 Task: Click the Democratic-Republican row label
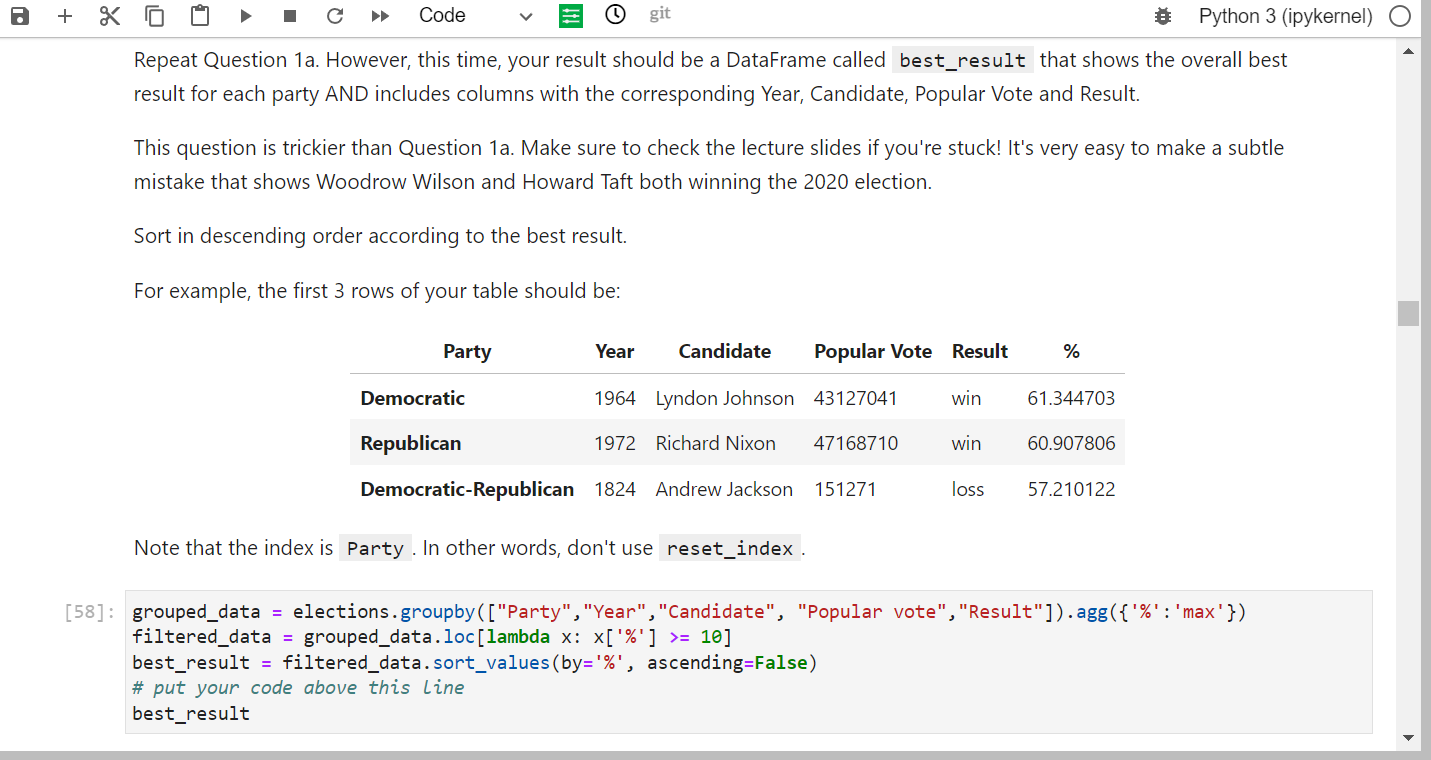[x=467, y=489]
